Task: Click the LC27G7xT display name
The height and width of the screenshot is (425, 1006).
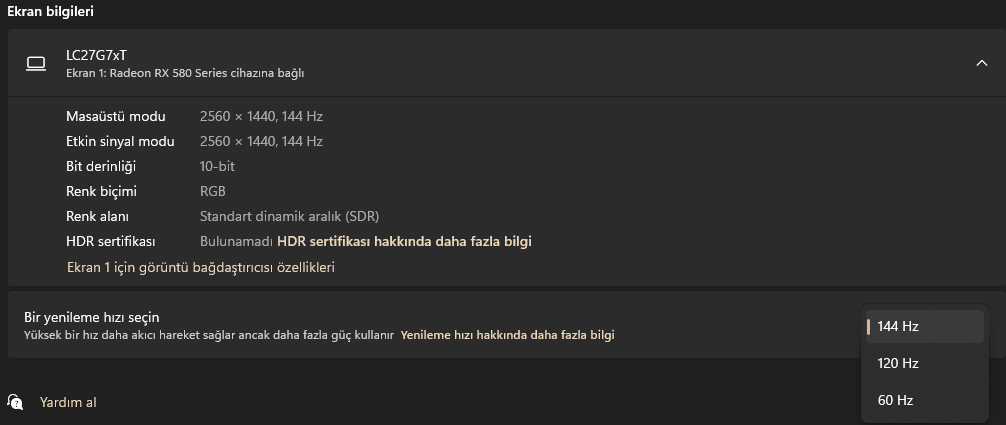Action: (96, 55)
